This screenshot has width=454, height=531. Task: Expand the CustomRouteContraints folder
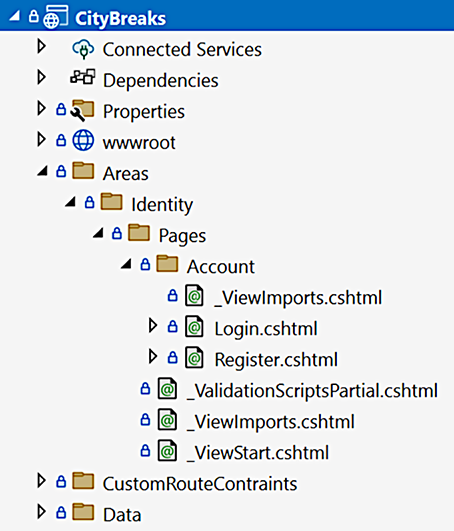click(41, 481)
